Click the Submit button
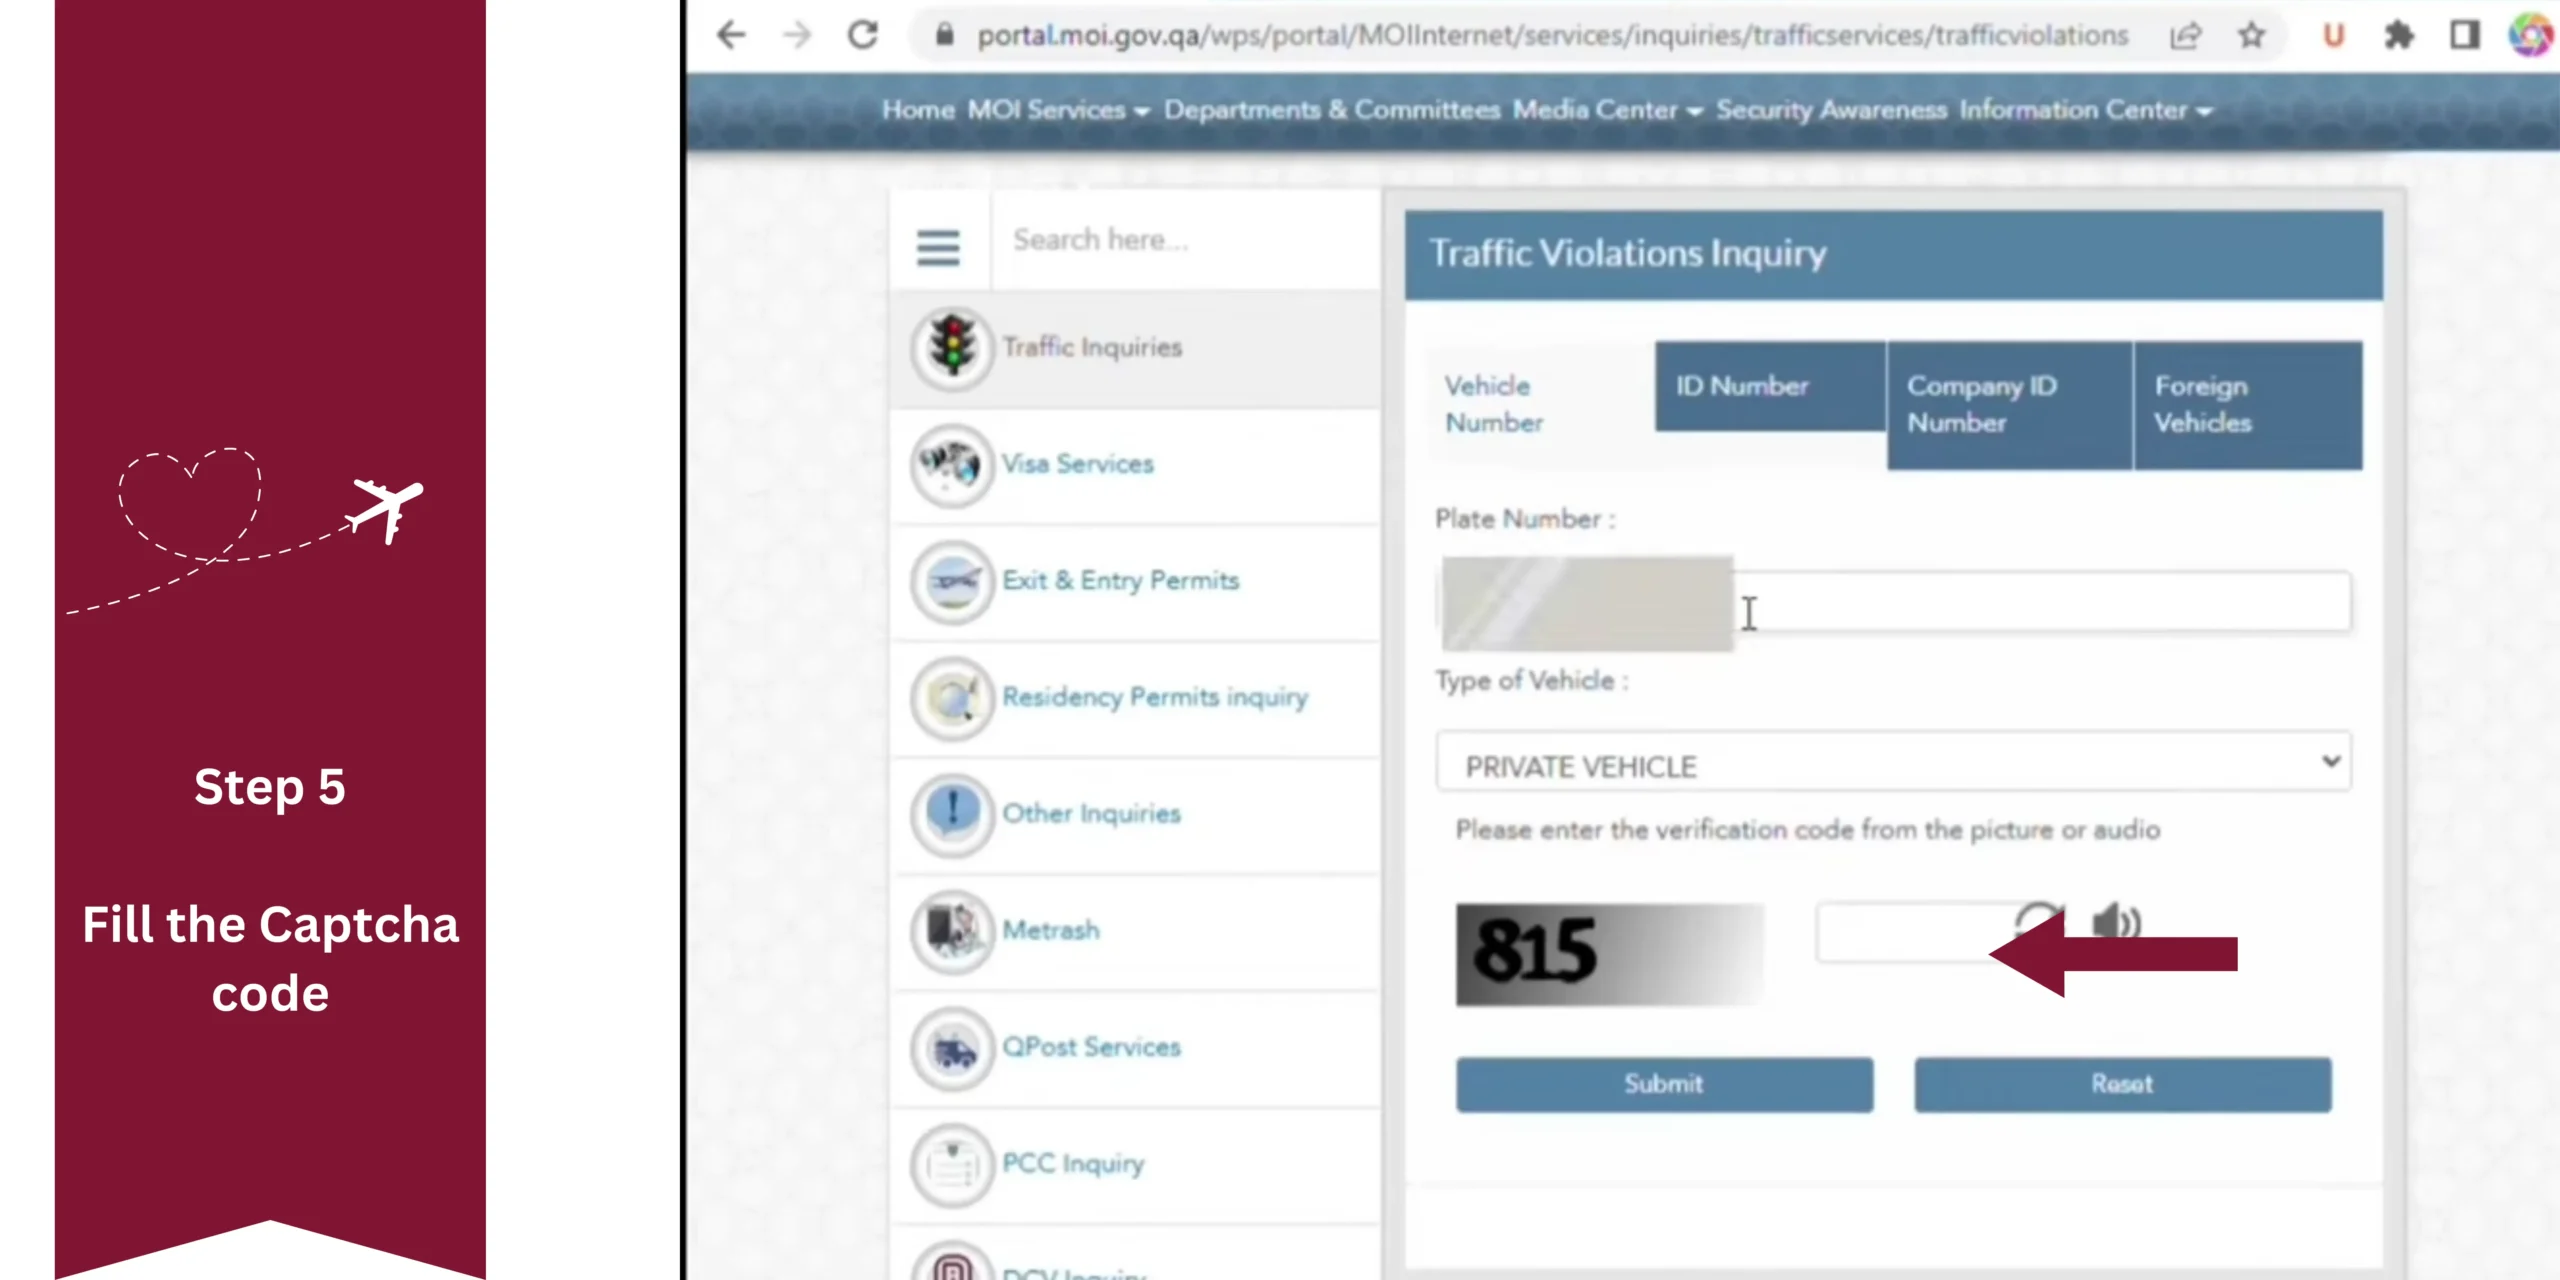This screenshot has height=1280, width=2560. tap(1662, 1082)
